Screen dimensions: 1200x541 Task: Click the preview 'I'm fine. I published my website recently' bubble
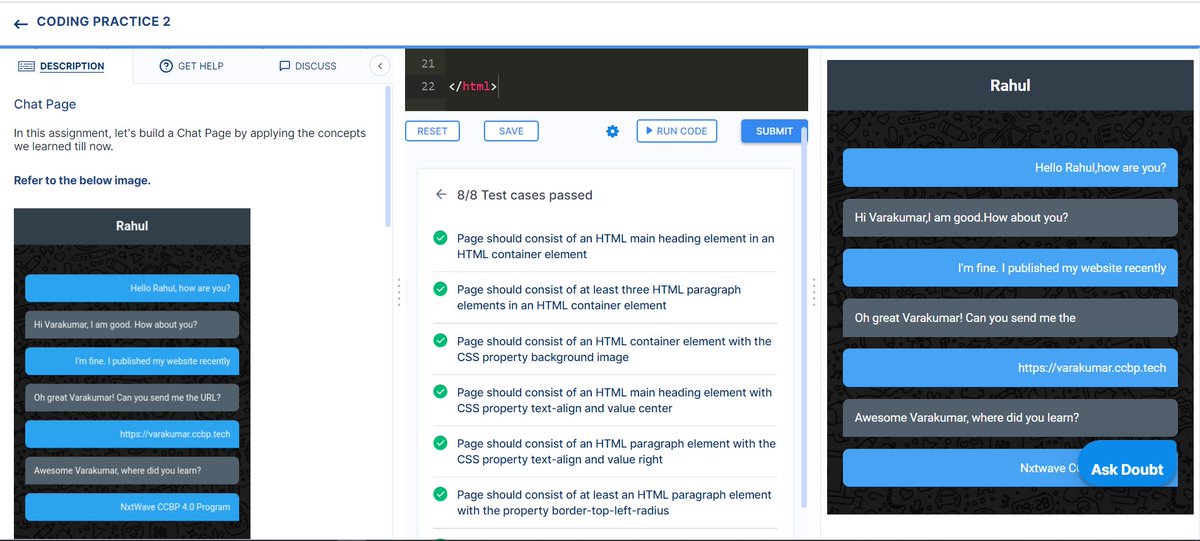click(1010, 268)
